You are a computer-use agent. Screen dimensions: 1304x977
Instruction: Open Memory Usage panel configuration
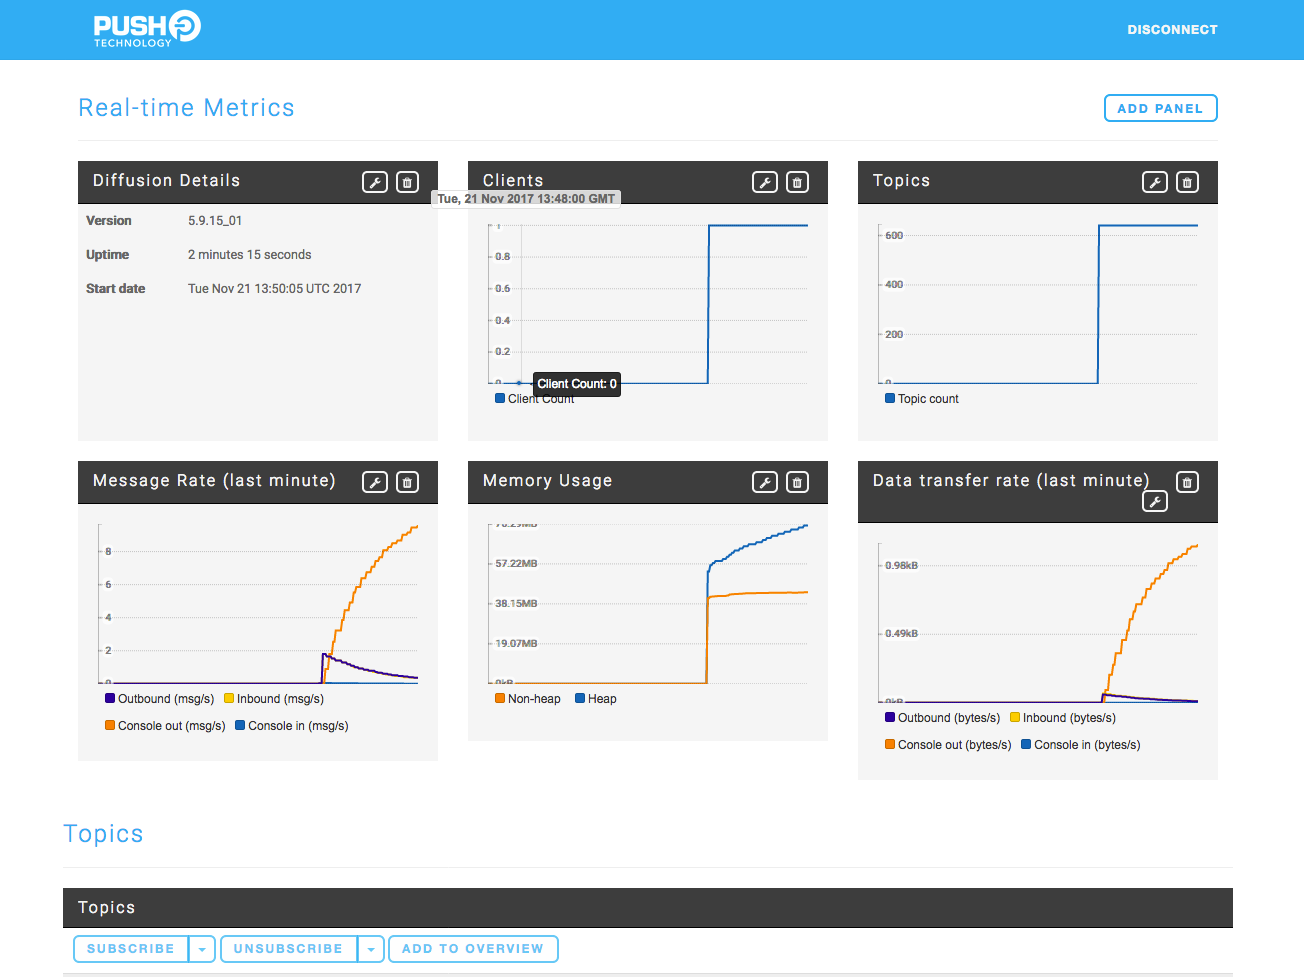(765, 482)
